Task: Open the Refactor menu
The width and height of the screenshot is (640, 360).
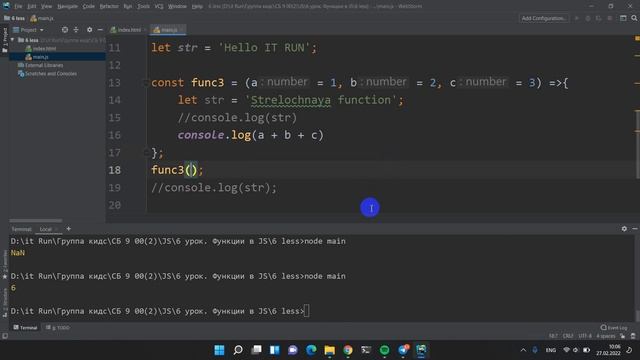Action: 109,6
